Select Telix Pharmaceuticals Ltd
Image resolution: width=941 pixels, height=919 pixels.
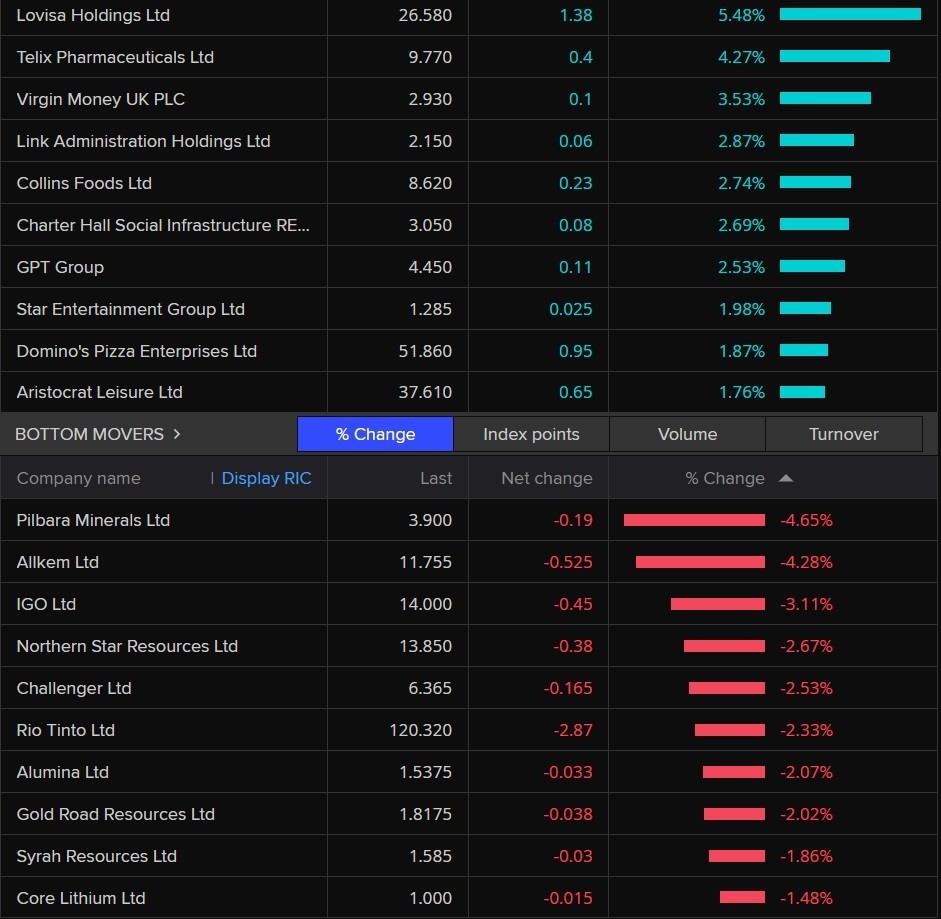[x=115, y=57]
